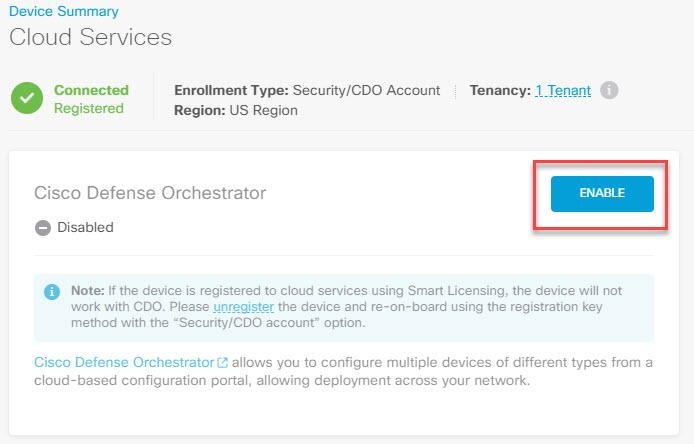
Task: Click the Device Summary breadcrumb link
Action: pos(63,12)
